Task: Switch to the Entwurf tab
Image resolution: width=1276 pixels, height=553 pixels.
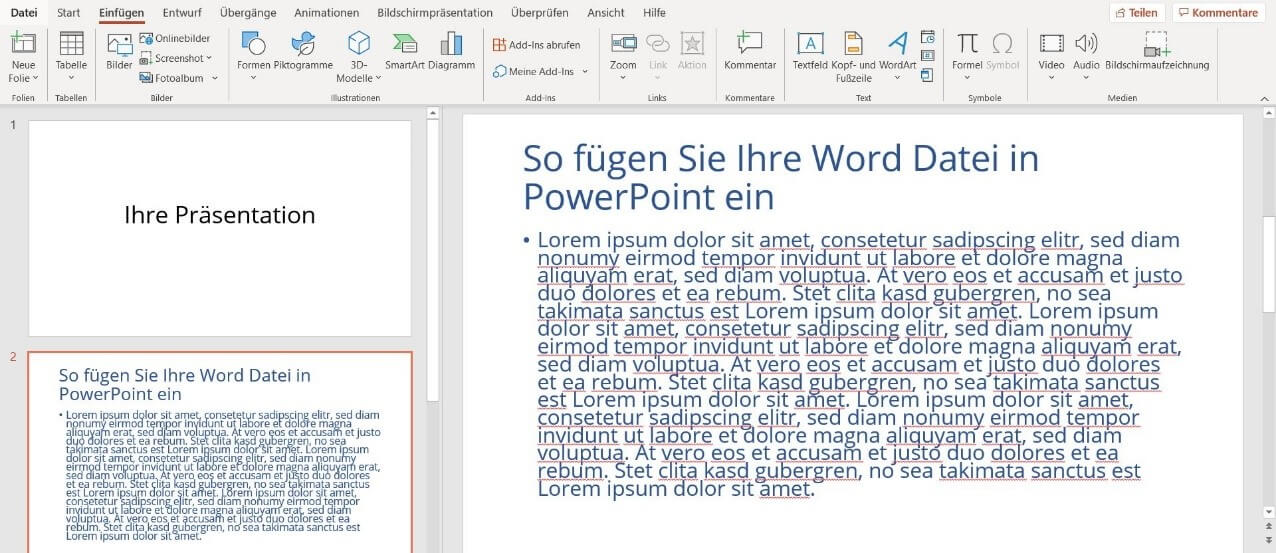Action: pyautogui.click(x=183, y=13)
